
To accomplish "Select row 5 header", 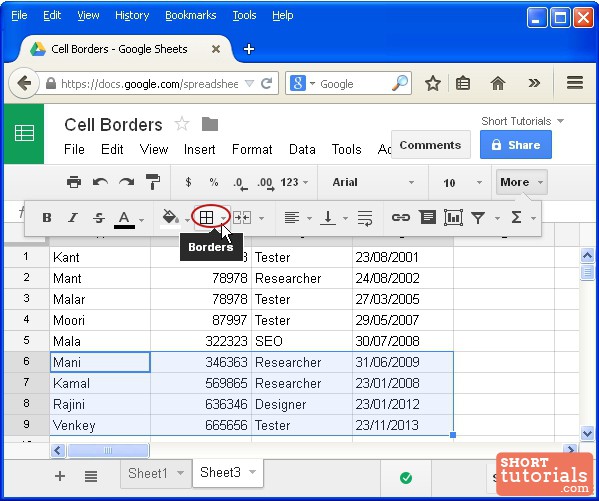I will pyautogui.click(x=26, y=341).
